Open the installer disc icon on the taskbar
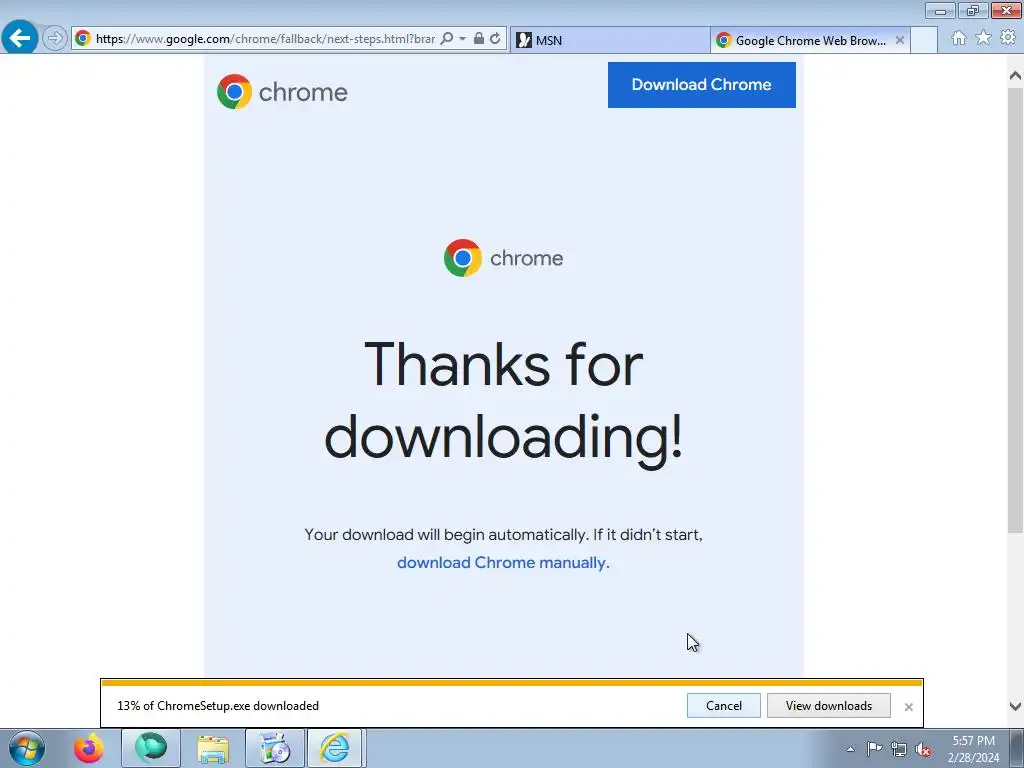 pyautogui.click(x=275, y=748)
